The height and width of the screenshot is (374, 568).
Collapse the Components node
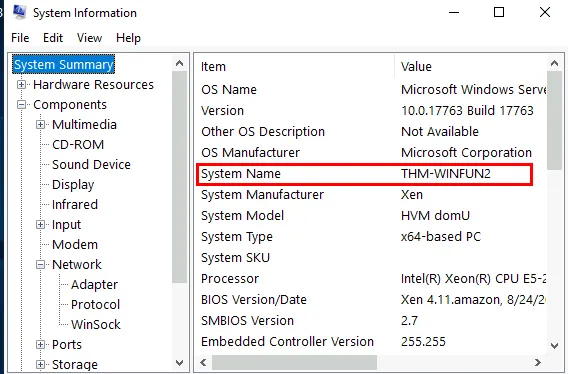[x=21, y=104]
